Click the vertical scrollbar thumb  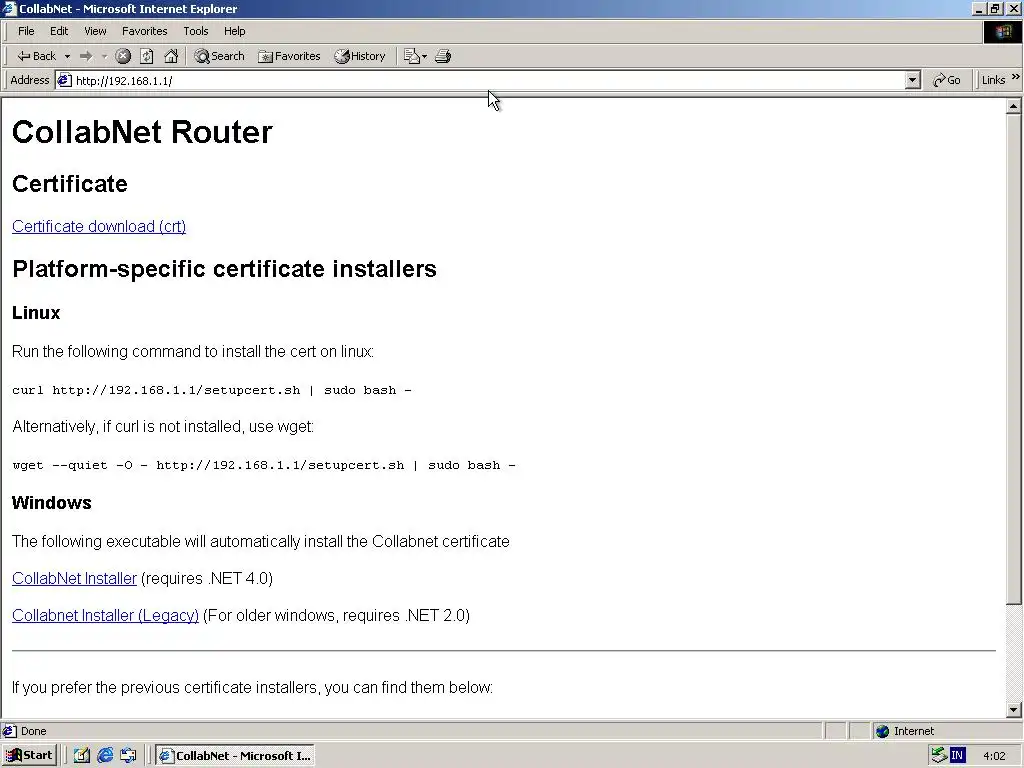(1014, 359)
